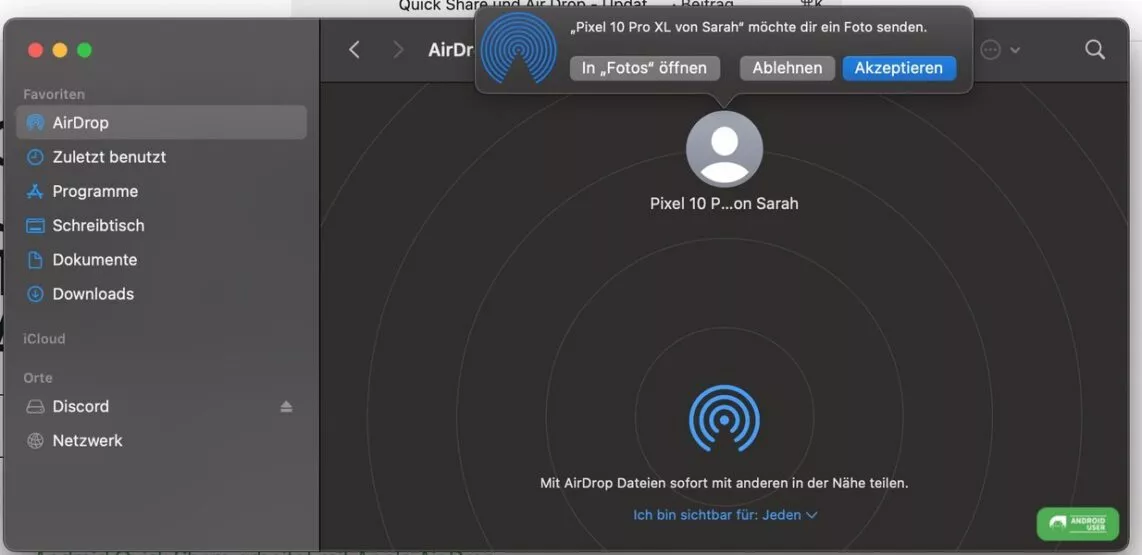Screen dimensions: 1142x555
Task: Click the AirDrop window title text
Action: point(452,50)
